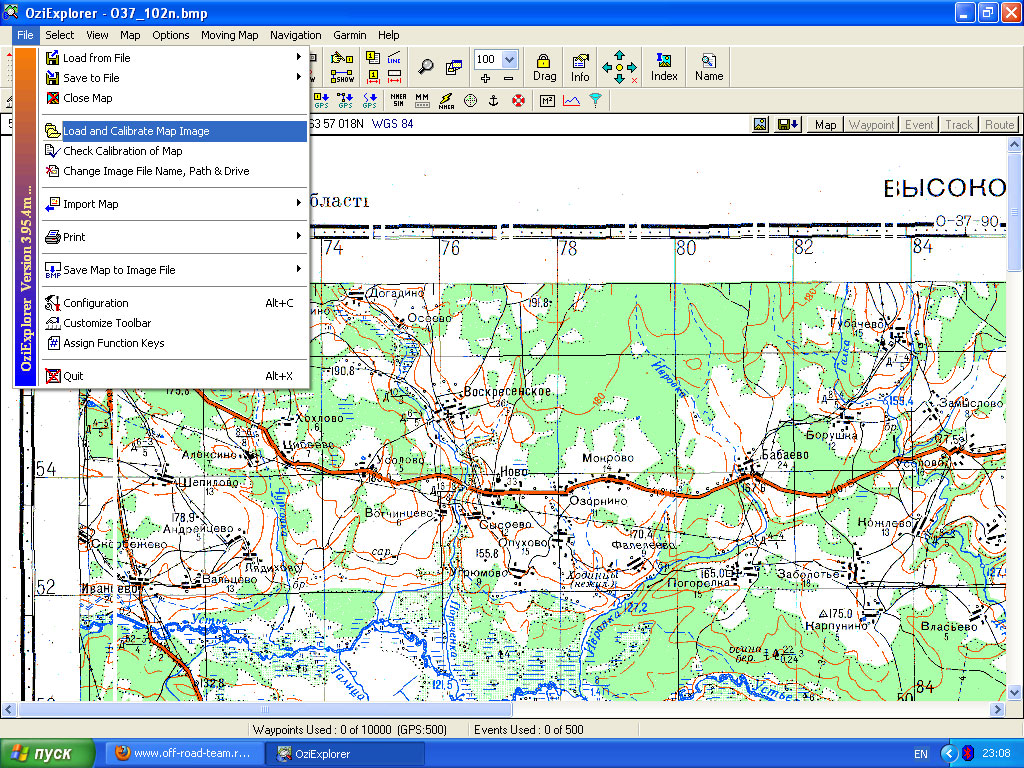
Task: Click the NMEA SIM simulator icon
Action: coord(398,100)
